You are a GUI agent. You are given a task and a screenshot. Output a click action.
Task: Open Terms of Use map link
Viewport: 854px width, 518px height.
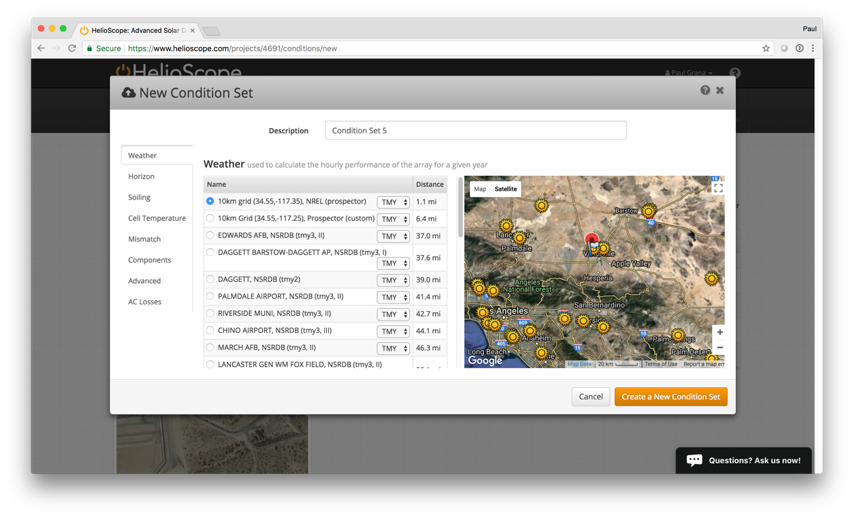pyautogui.click(x=661, y=364)
